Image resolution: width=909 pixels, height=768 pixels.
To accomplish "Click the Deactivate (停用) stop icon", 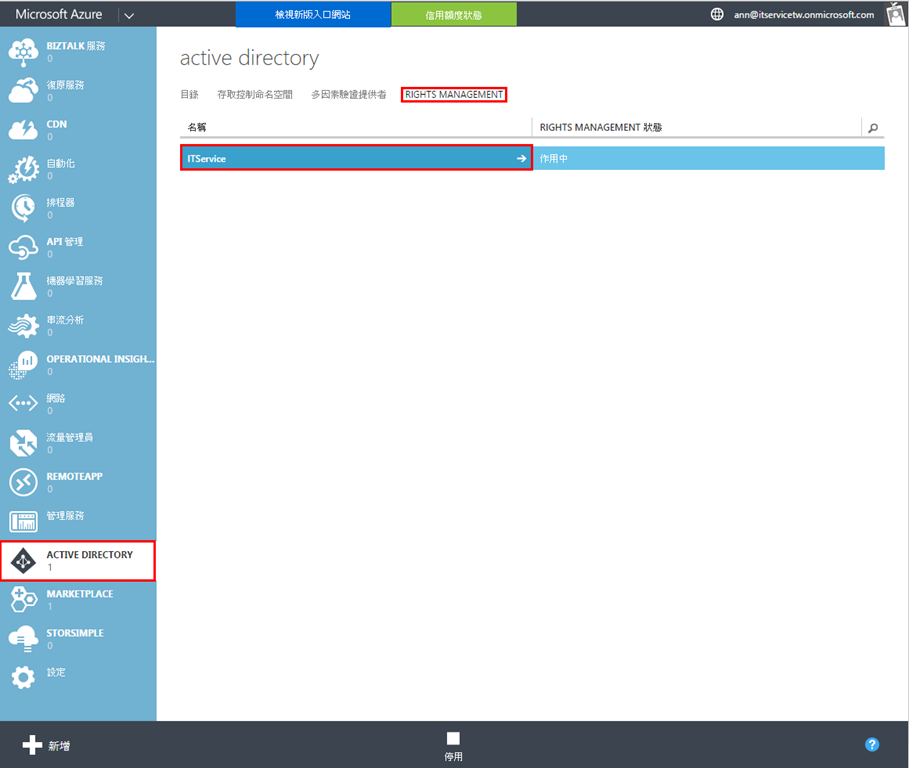I will 453,738.
